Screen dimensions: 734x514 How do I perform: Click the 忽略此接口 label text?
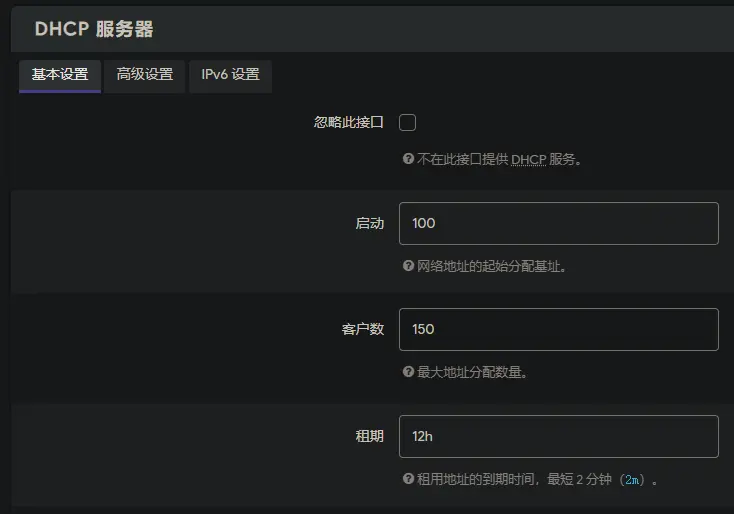pyautogui.click(x=348, y=122)
